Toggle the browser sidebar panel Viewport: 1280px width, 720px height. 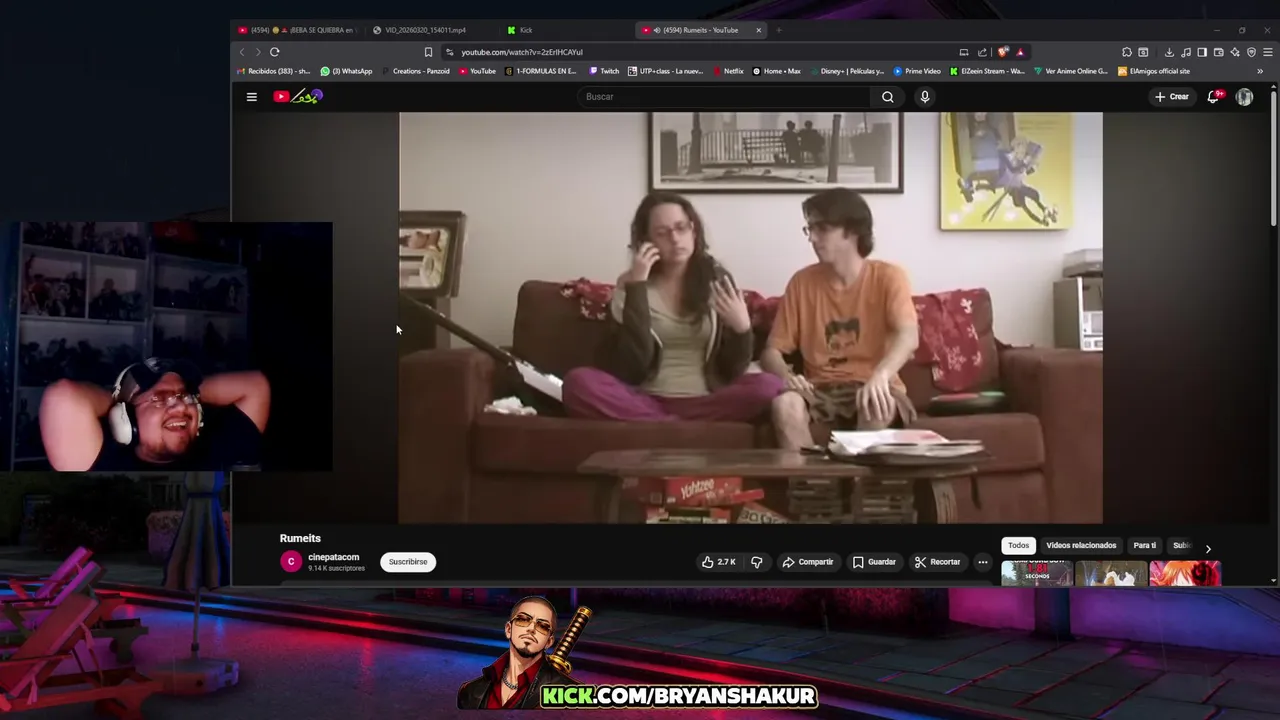[x=1202, y=52]
